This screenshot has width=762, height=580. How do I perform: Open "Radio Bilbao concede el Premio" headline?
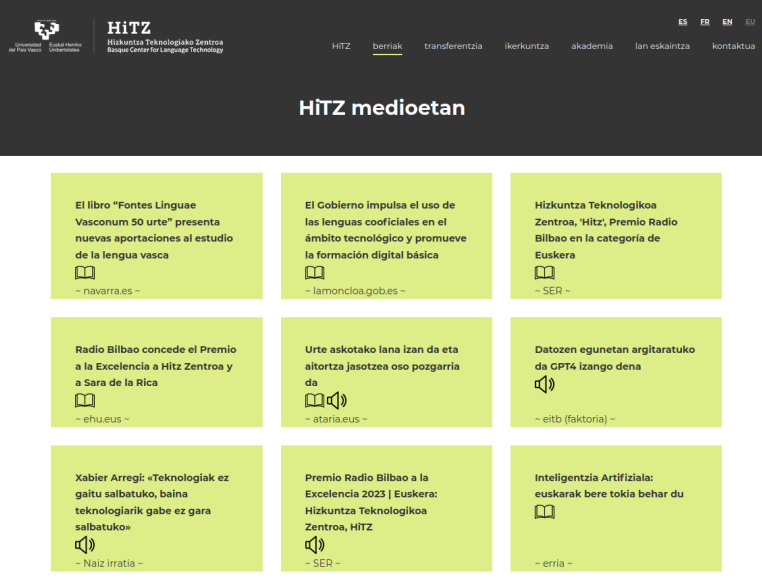156,366
